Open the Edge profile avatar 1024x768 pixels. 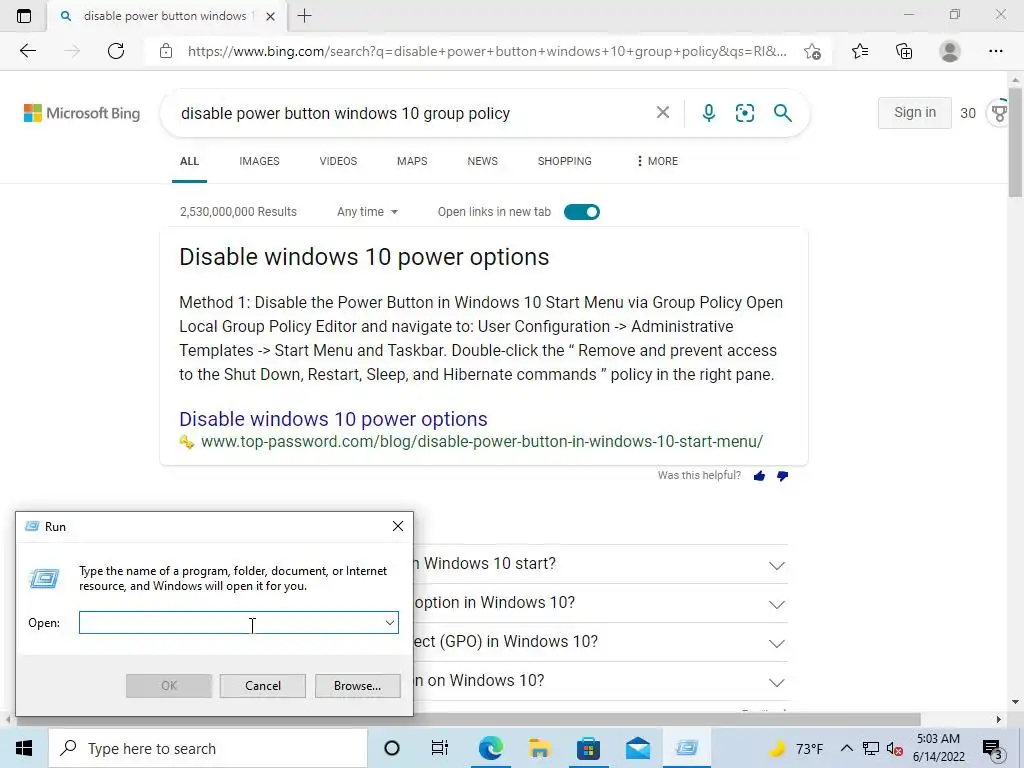pos(950,51)
